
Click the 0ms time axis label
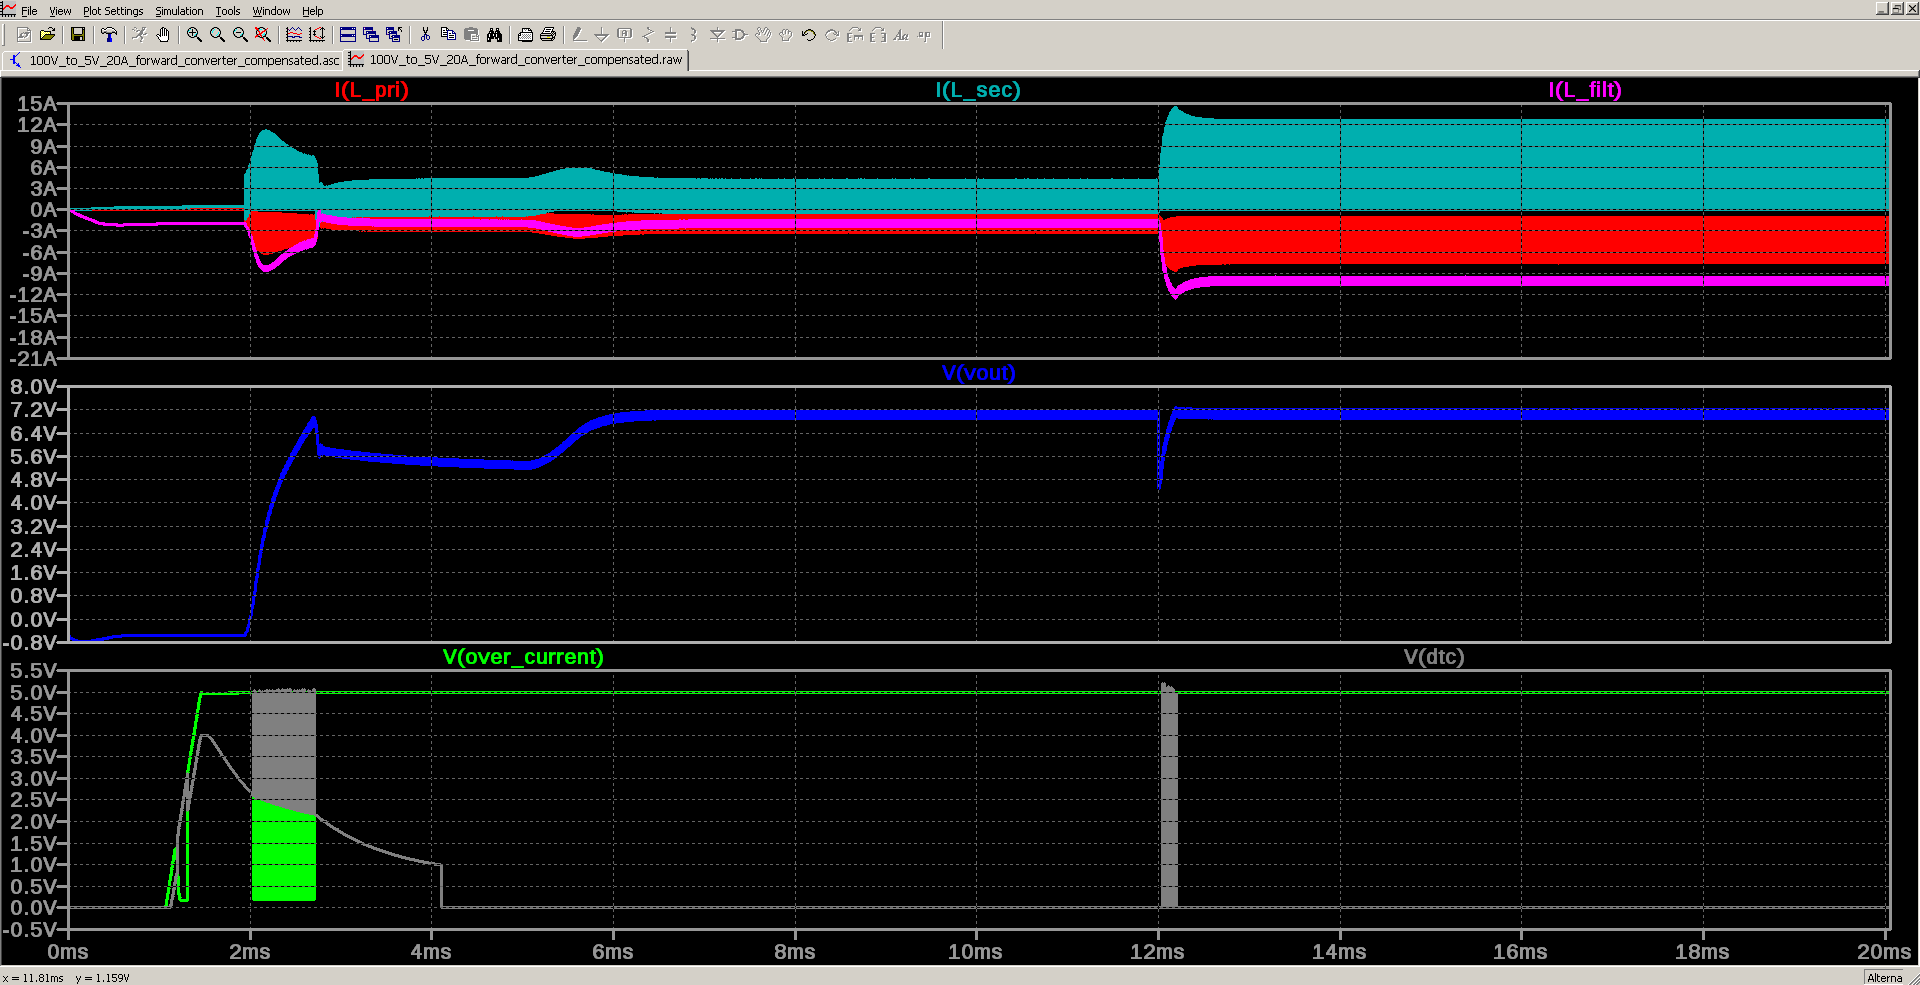pos(68,952)
